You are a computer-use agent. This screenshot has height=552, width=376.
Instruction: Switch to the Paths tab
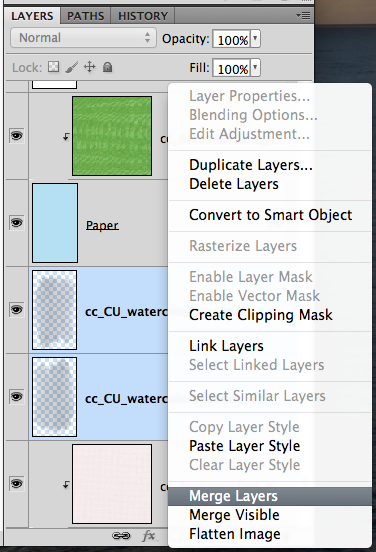click(x=86, y=16)
